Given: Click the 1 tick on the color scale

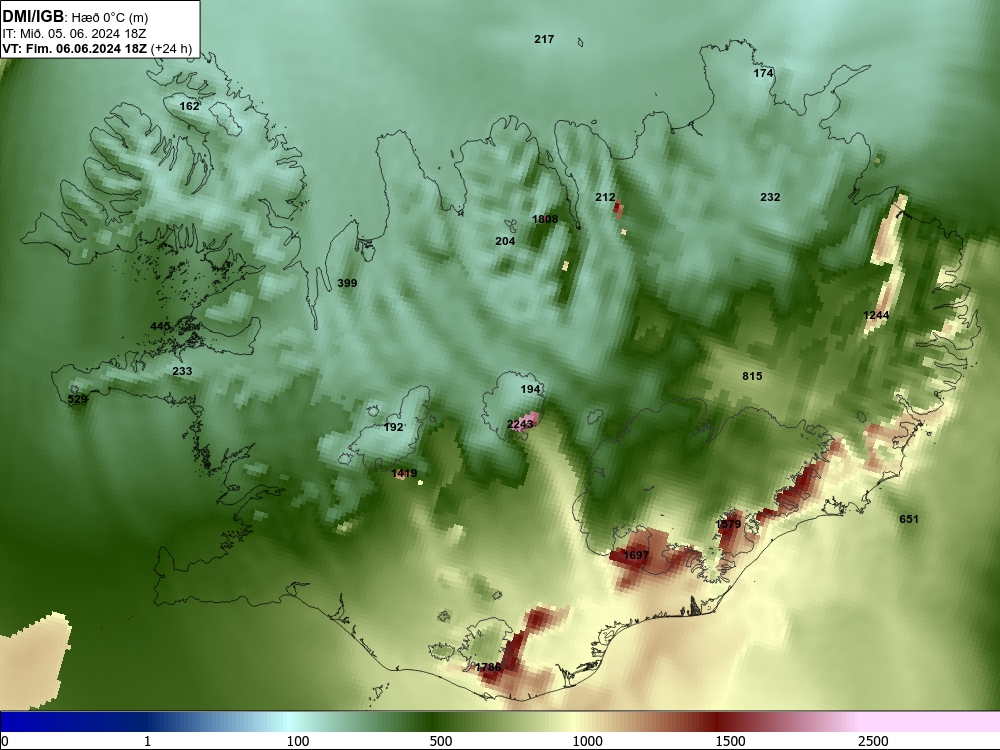Looking at the screenshot, I should click(147, 741).
